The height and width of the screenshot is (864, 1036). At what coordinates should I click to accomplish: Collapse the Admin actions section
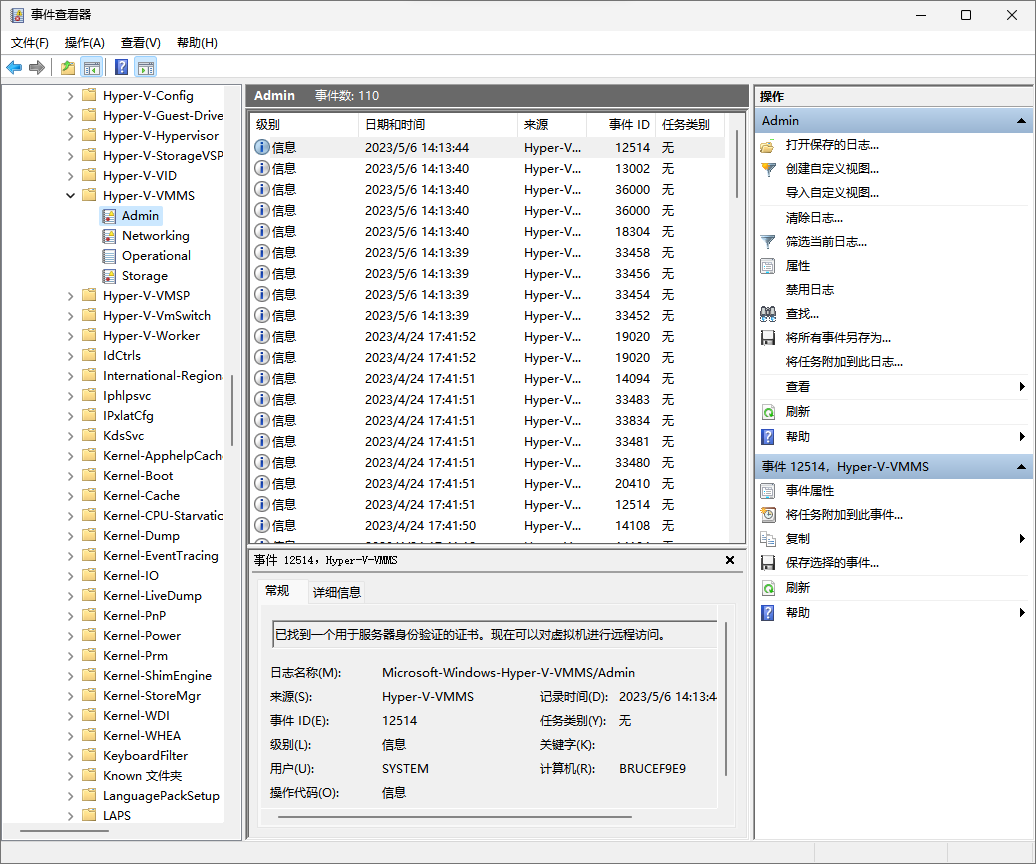click(1021, 121)
